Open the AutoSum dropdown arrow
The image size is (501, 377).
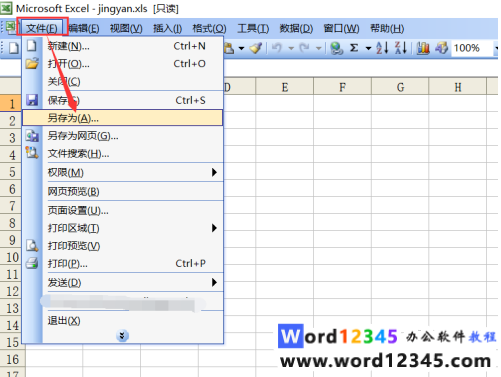point(368,48)
